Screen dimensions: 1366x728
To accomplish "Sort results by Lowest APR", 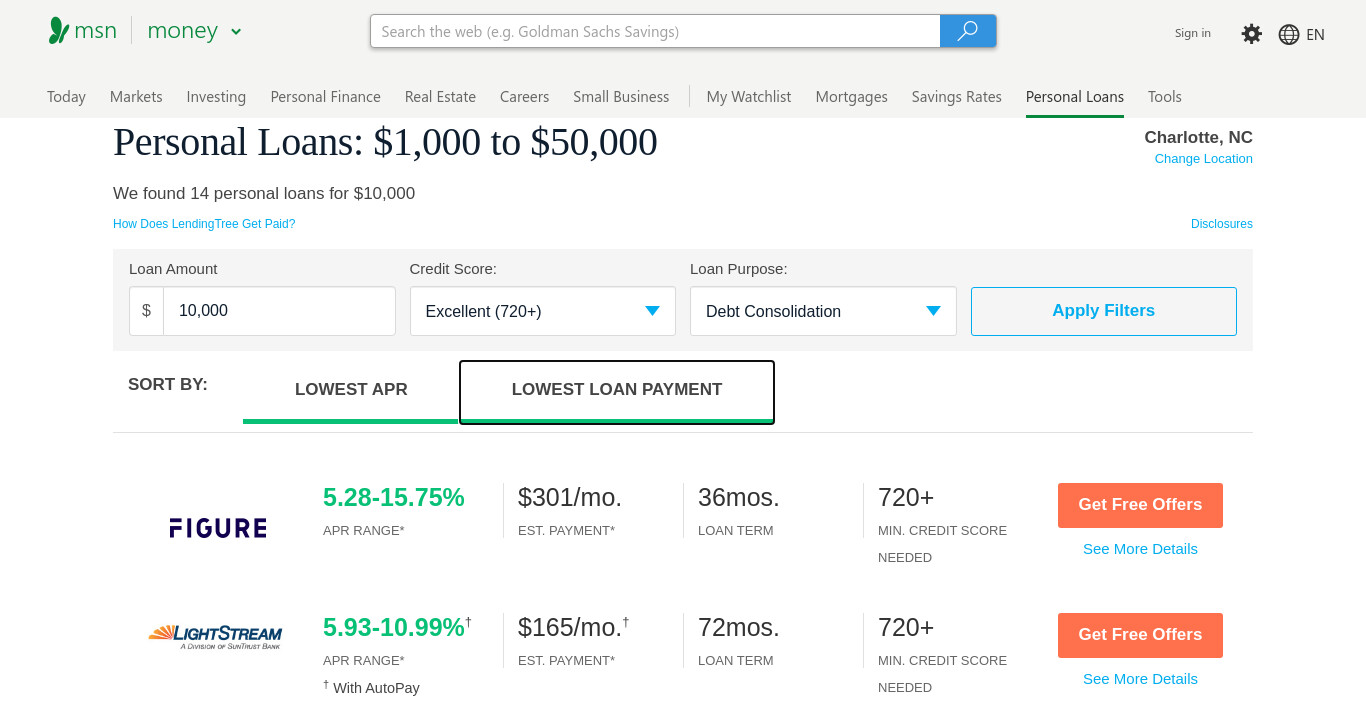I will tap(351, 390).
